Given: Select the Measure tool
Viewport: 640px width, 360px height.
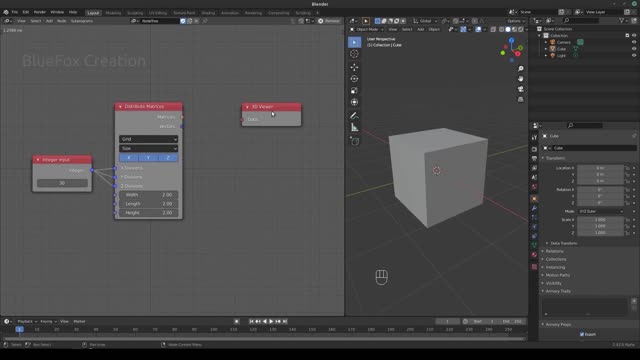Looking at the screenshot, I should pos(354,128).
